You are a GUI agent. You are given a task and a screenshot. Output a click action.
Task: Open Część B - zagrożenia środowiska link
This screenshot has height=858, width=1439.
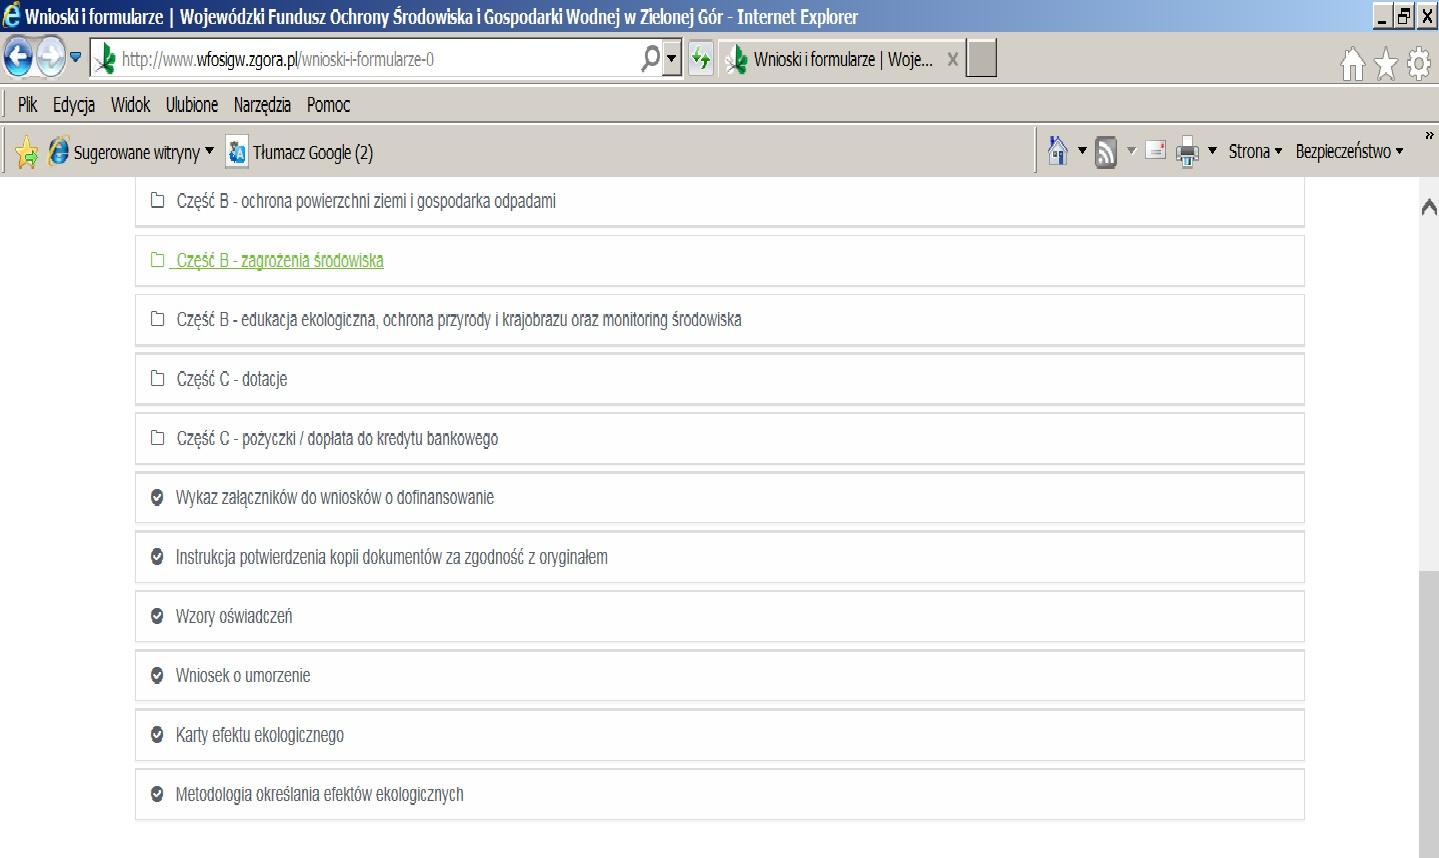click(x=279, y=261)
